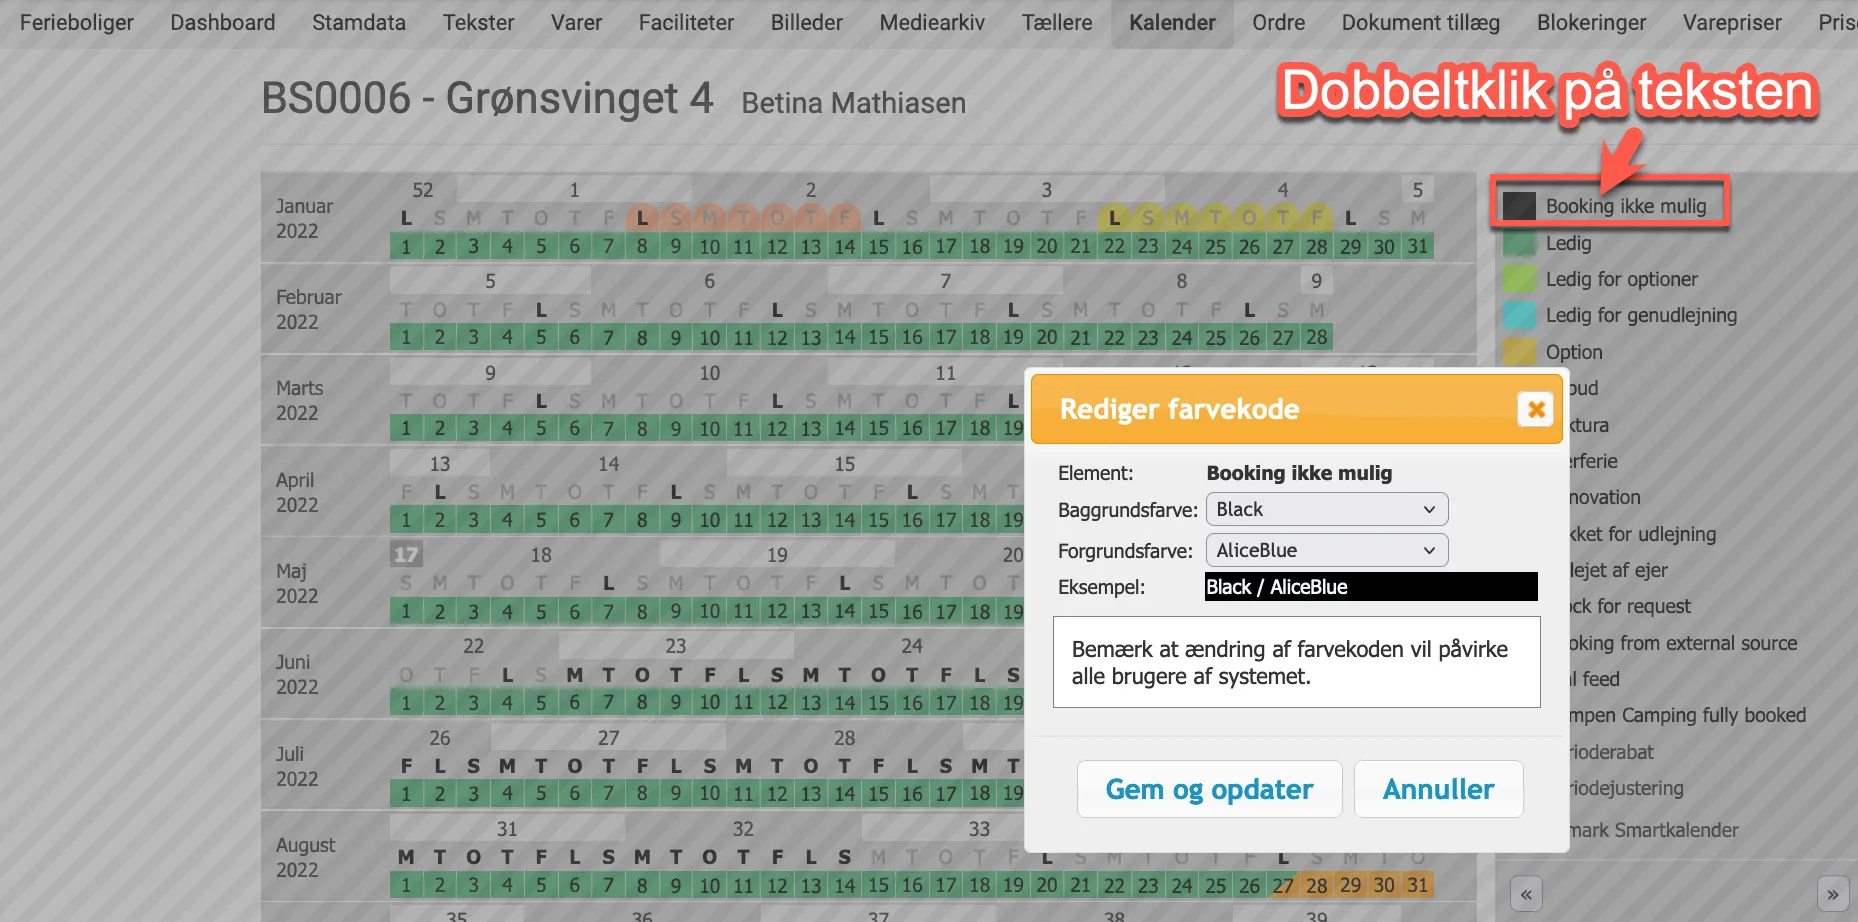This screenshot has height=922, width=1858.
Task: Click the next period double-arrow icon
Action: click(1833, 894)
